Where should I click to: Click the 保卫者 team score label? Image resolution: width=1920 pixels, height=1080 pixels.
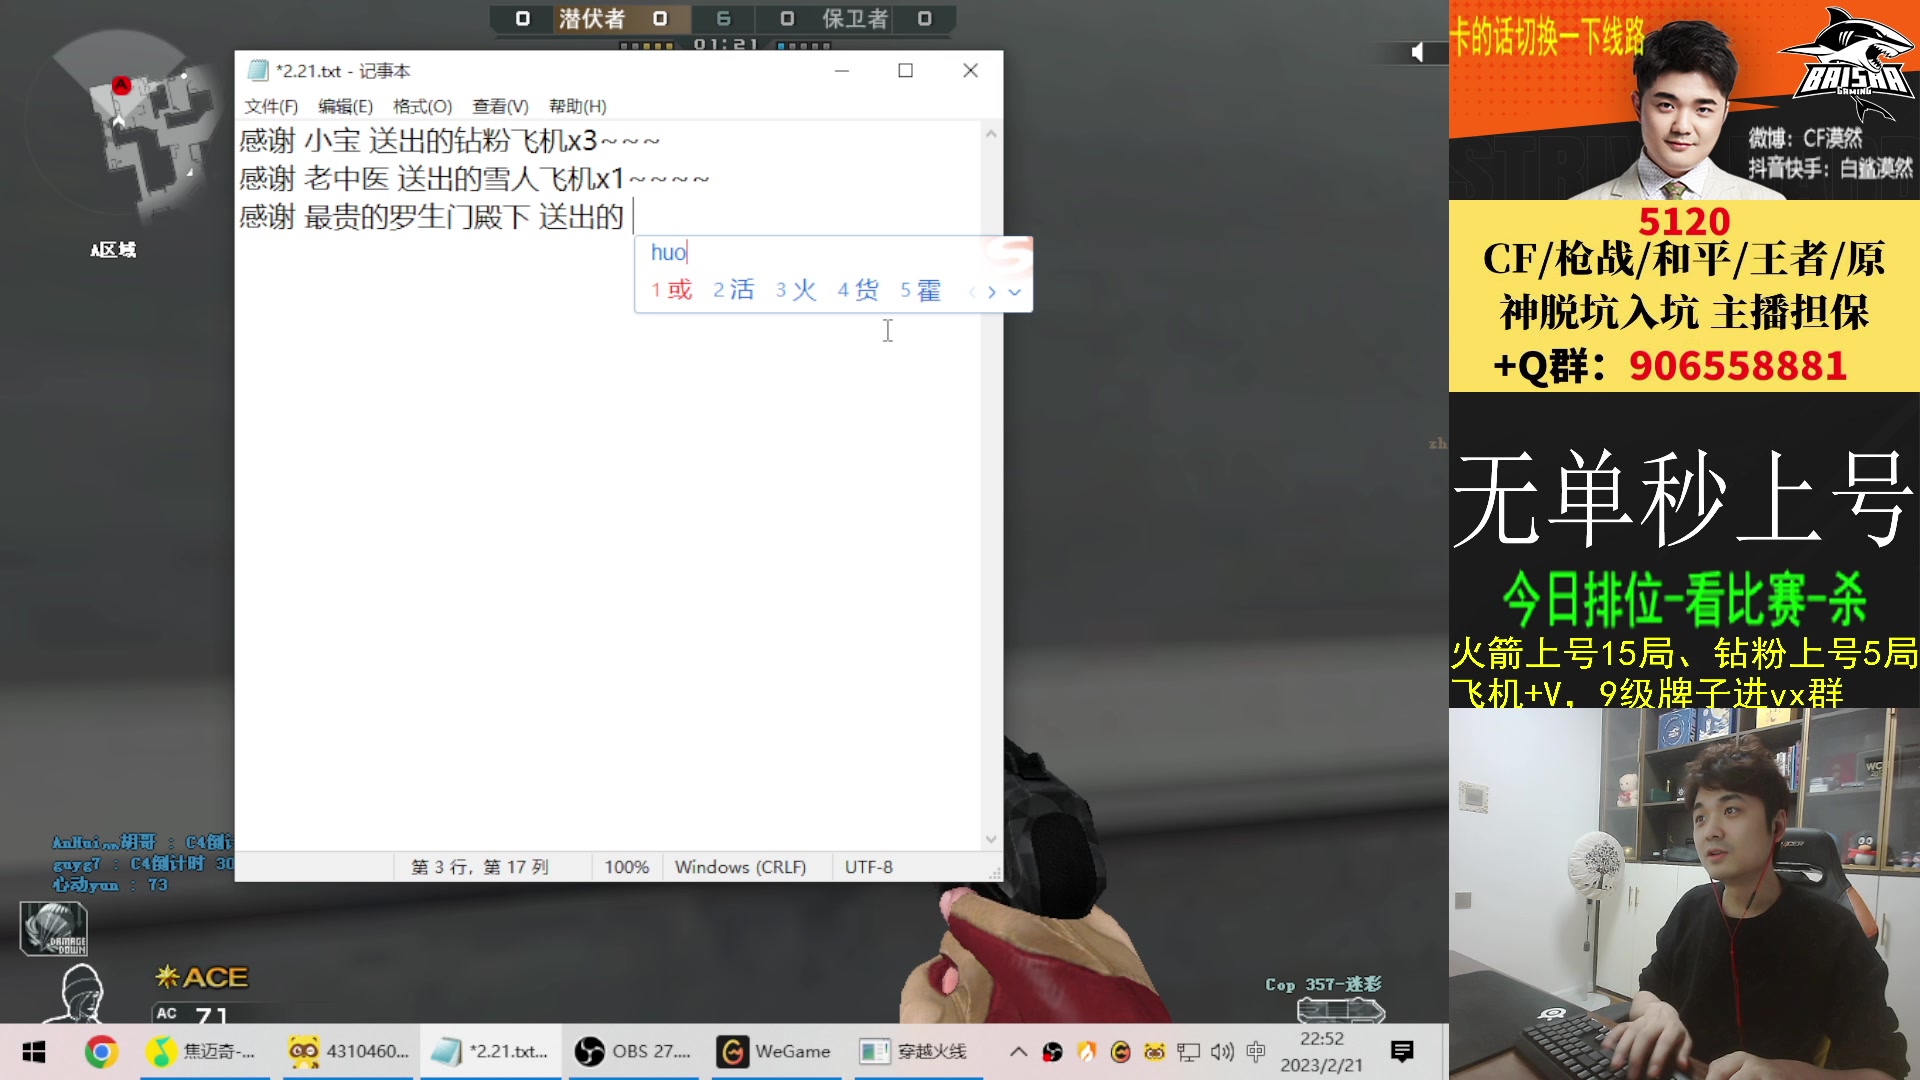[855, 19]
